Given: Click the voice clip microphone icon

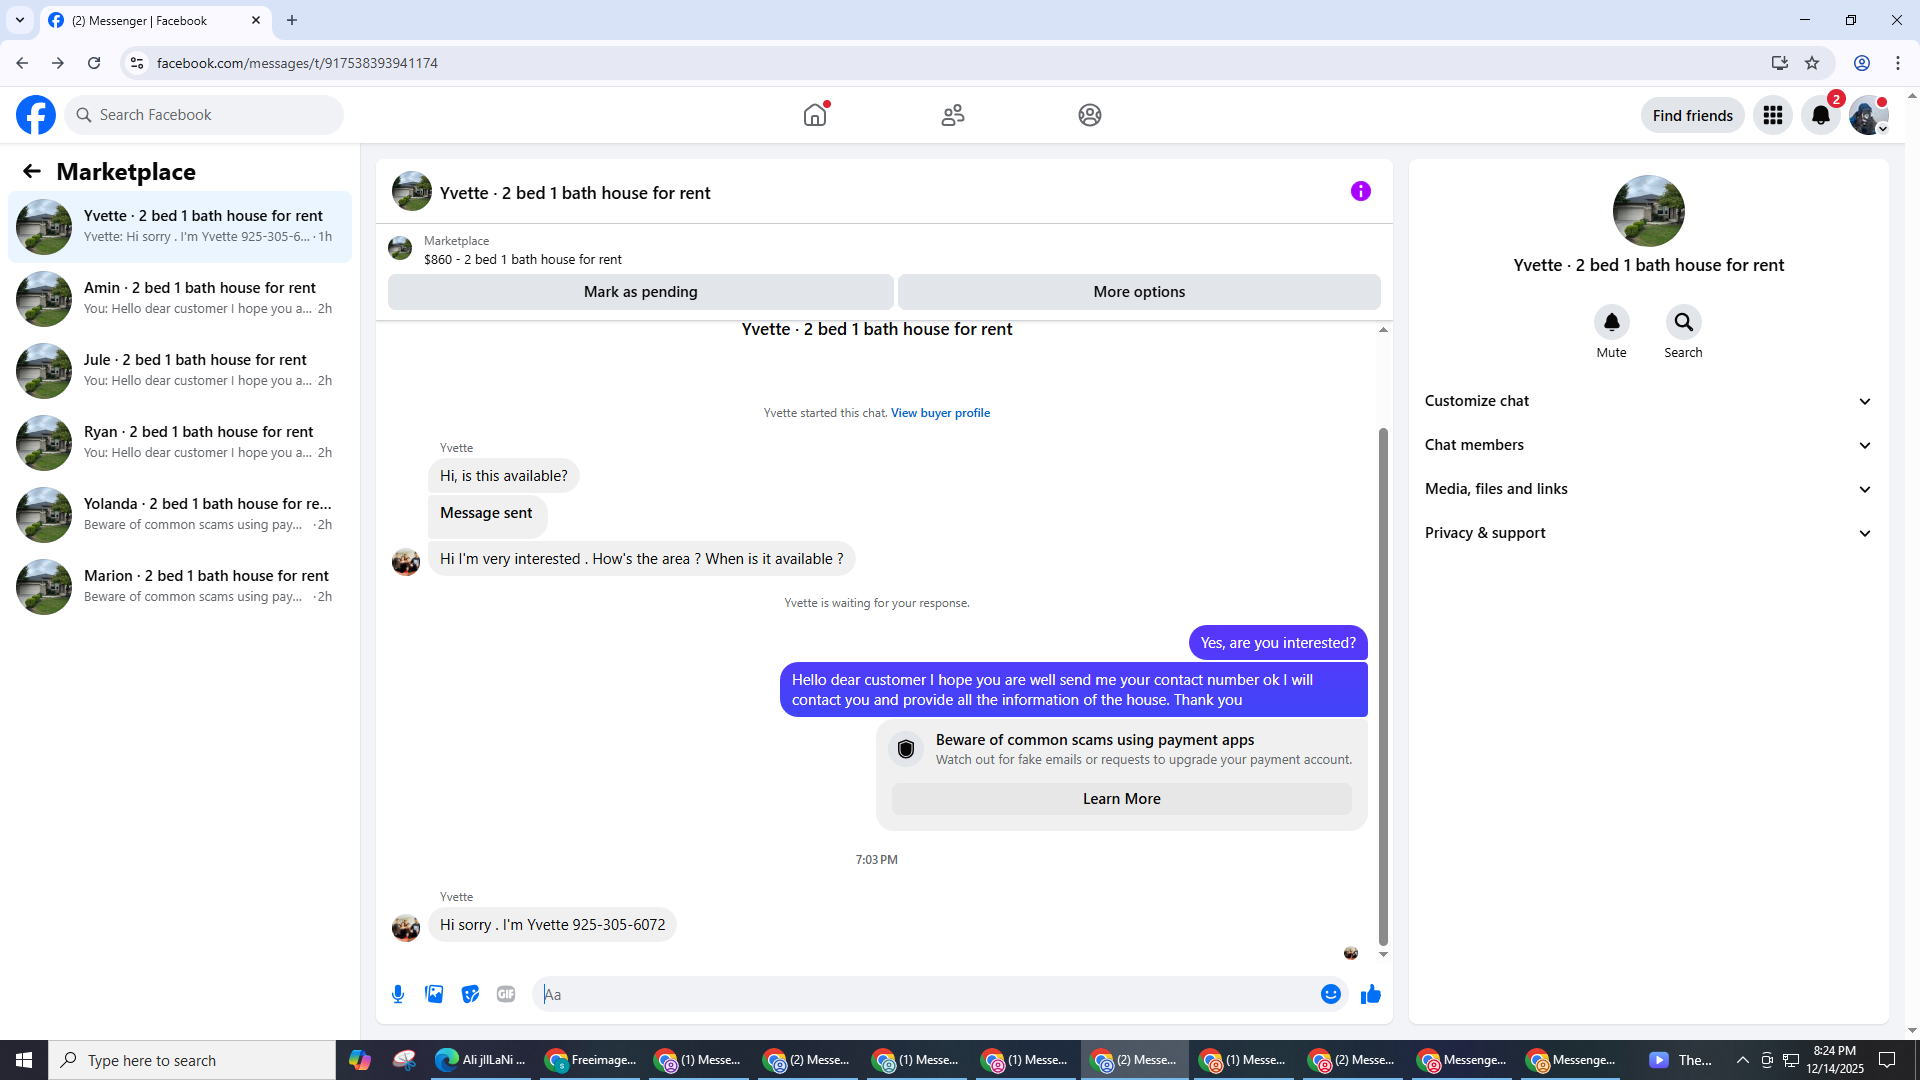Looking at the screenshot, I should [398, 994].
